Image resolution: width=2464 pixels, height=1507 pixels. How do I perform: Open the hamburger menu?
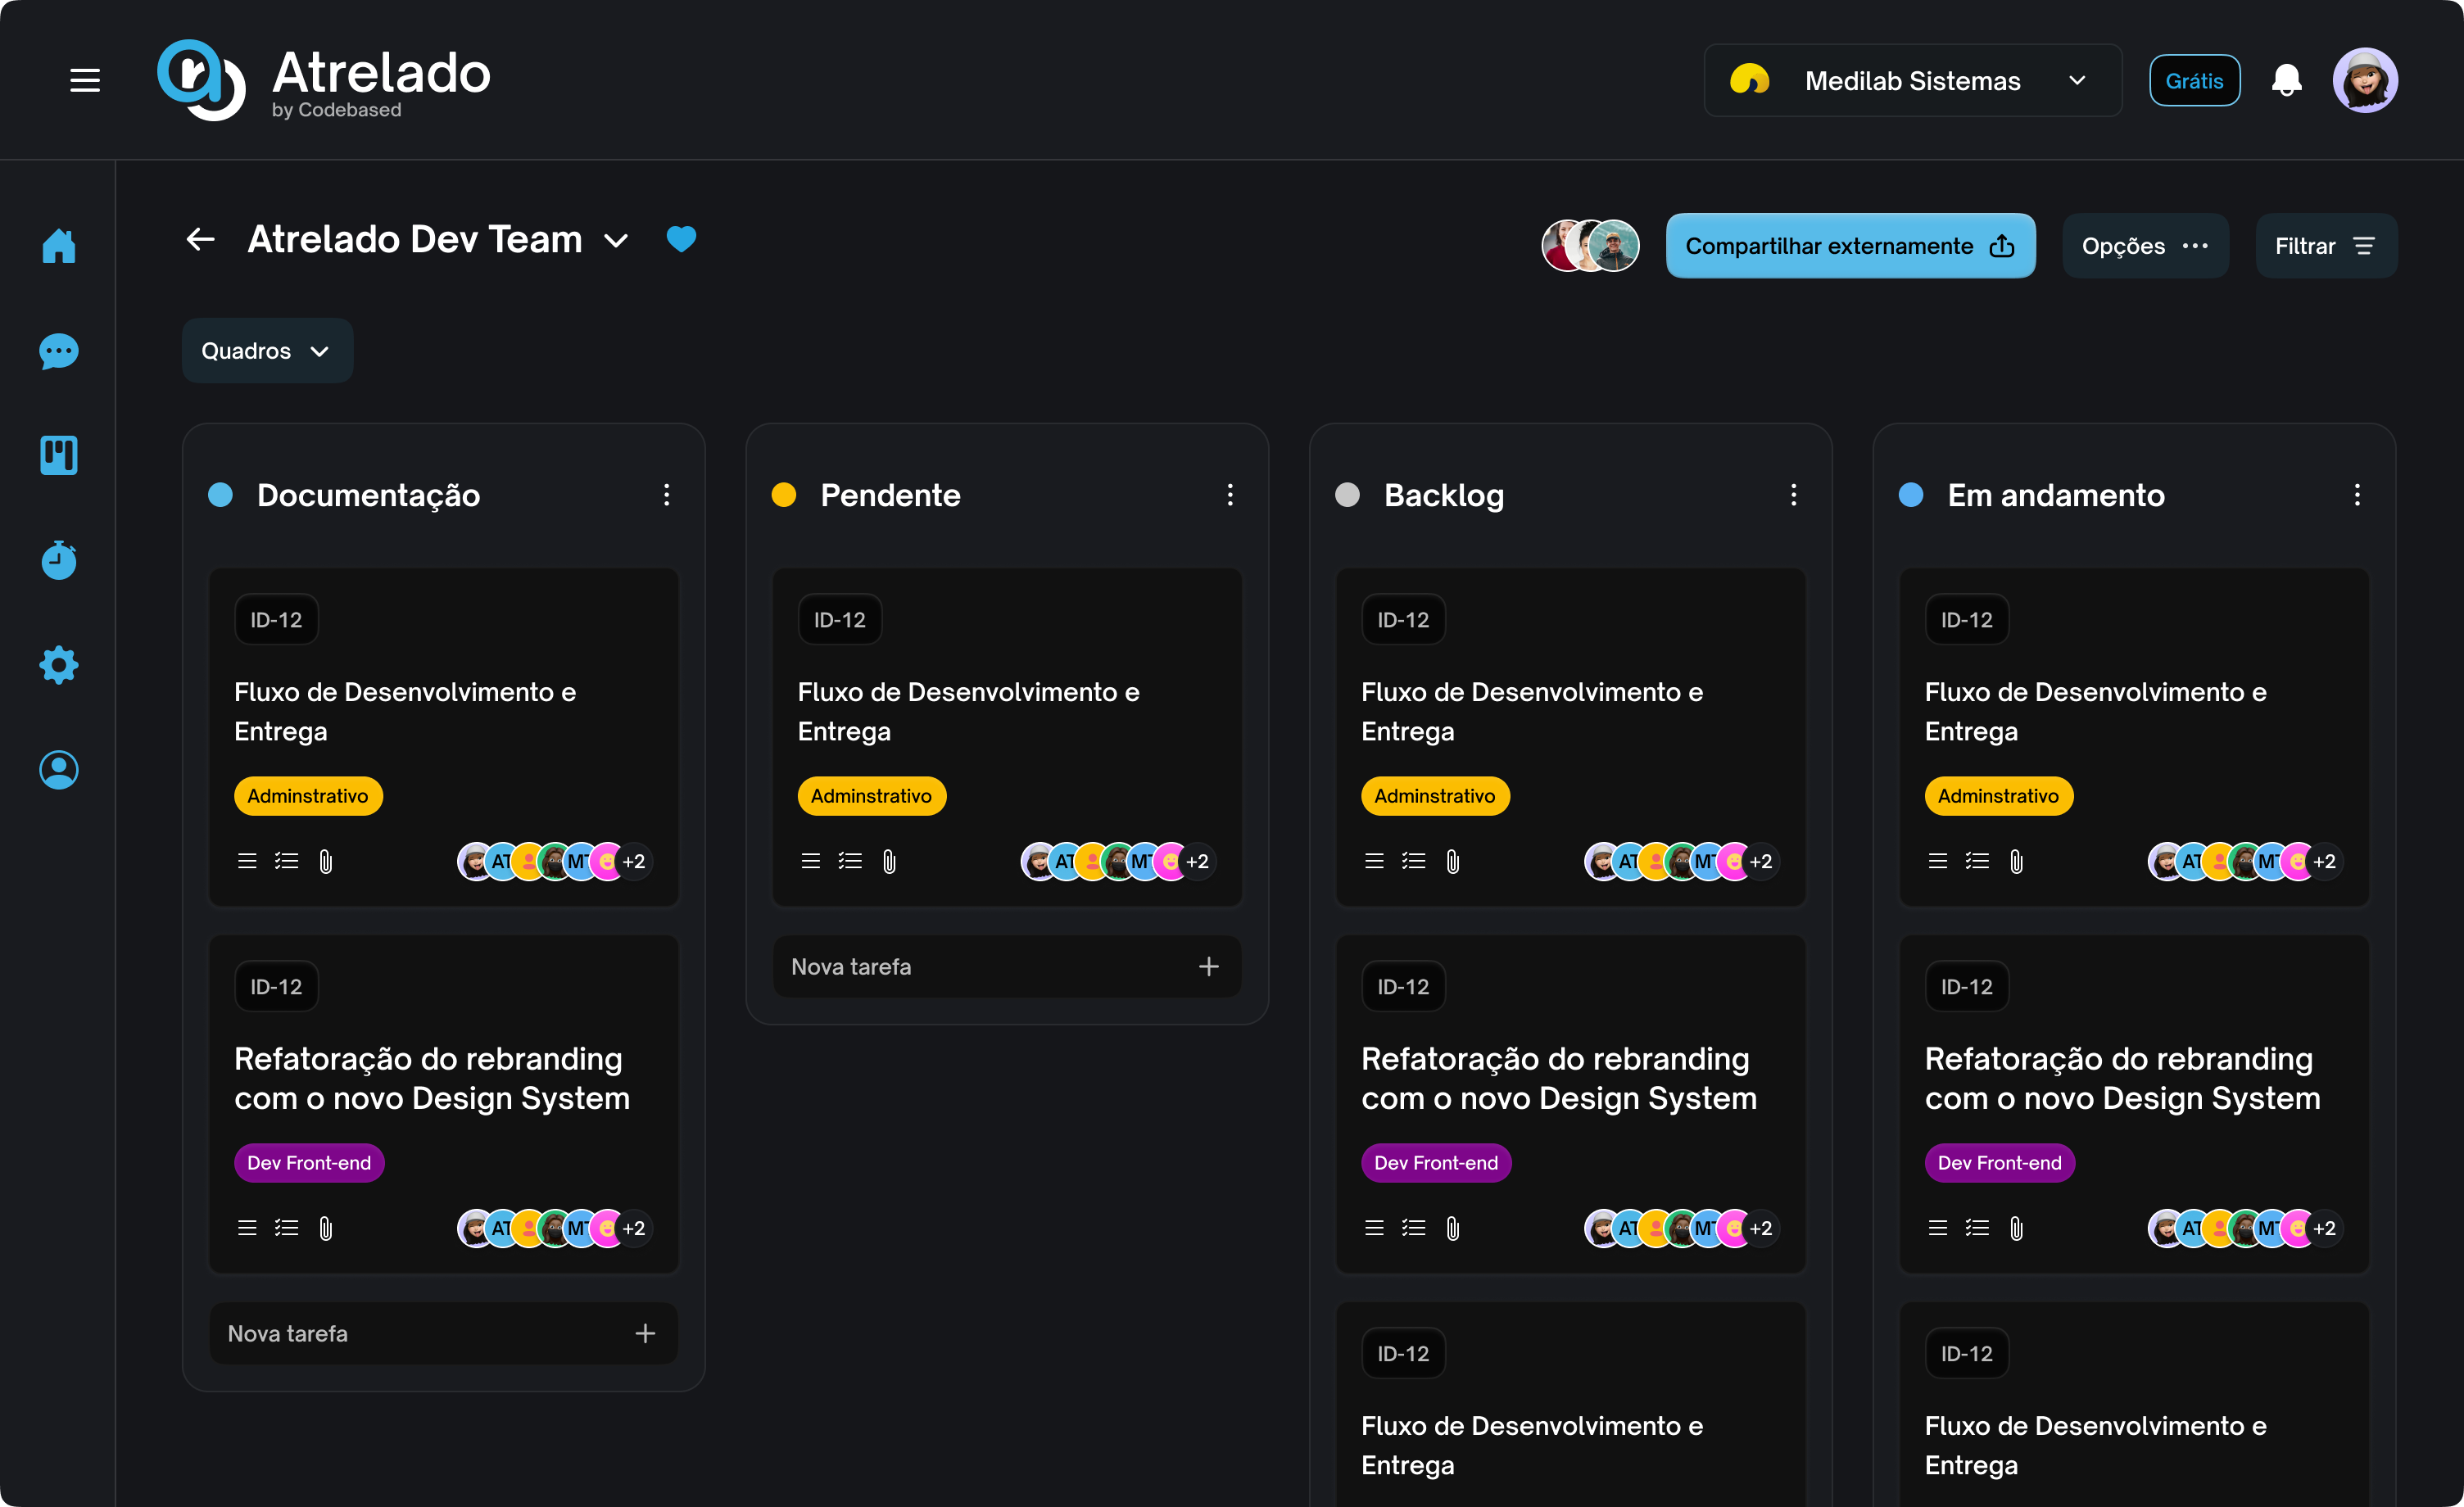(x=85, y=80)
